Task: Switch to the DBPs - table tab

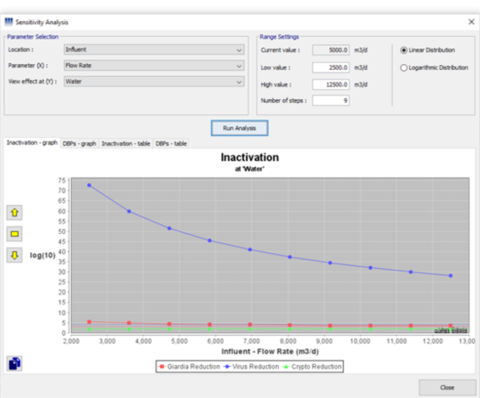Action: coord(171,144)
